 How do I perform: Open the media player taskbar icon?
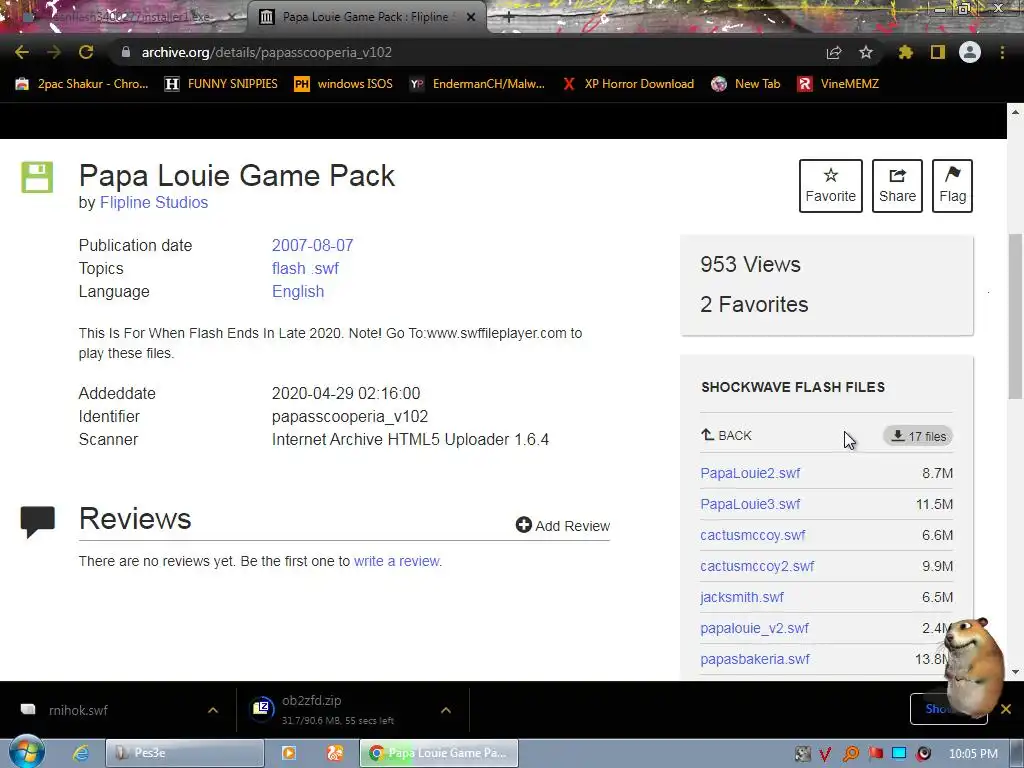click(289, 753)
